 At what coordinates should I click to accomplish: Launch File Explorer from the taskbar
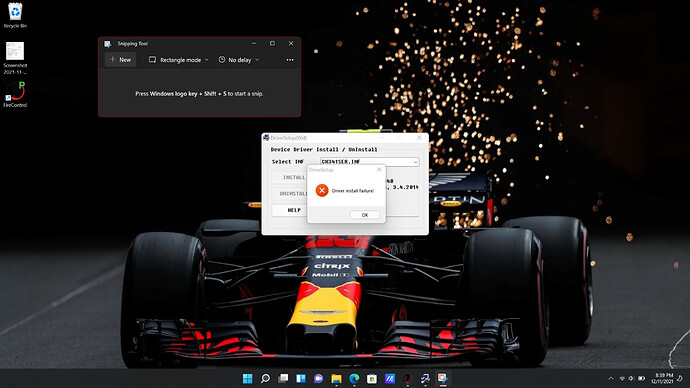pyautogui.click(x=336, y=379)
